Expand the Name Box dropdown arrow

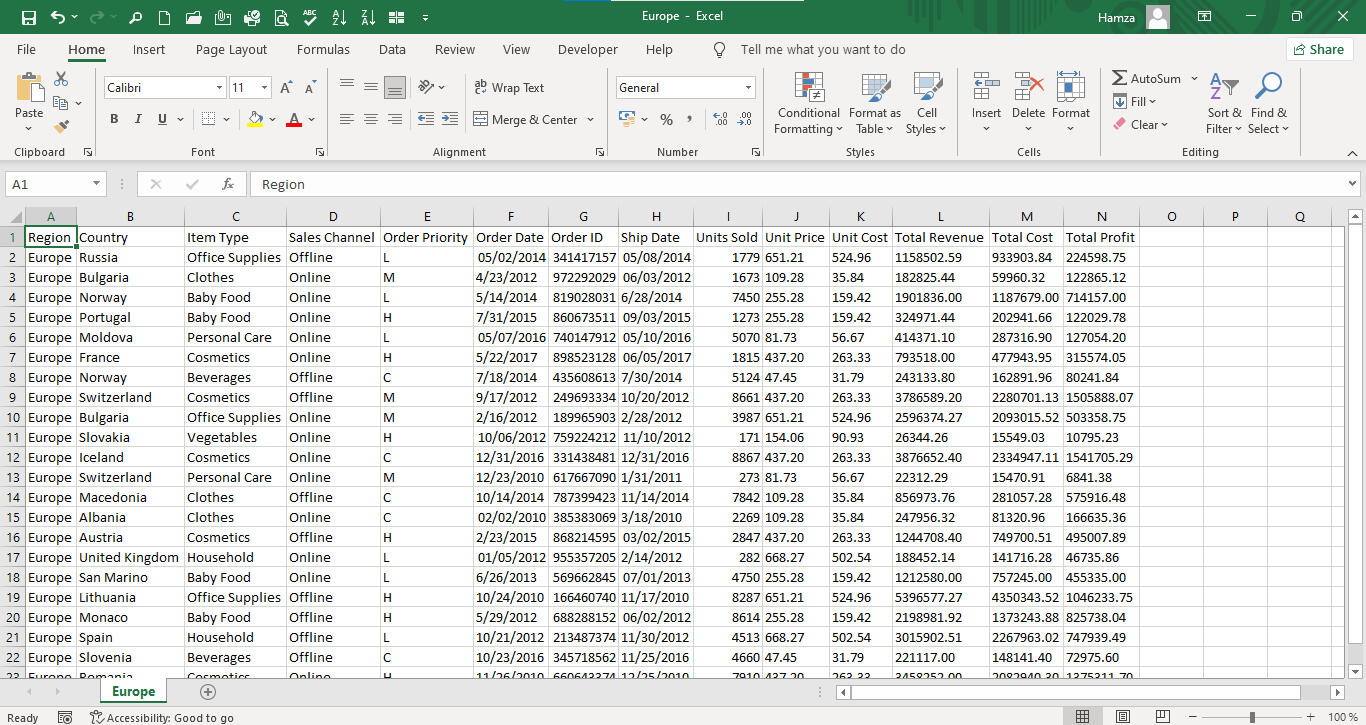tap(96, 184)
